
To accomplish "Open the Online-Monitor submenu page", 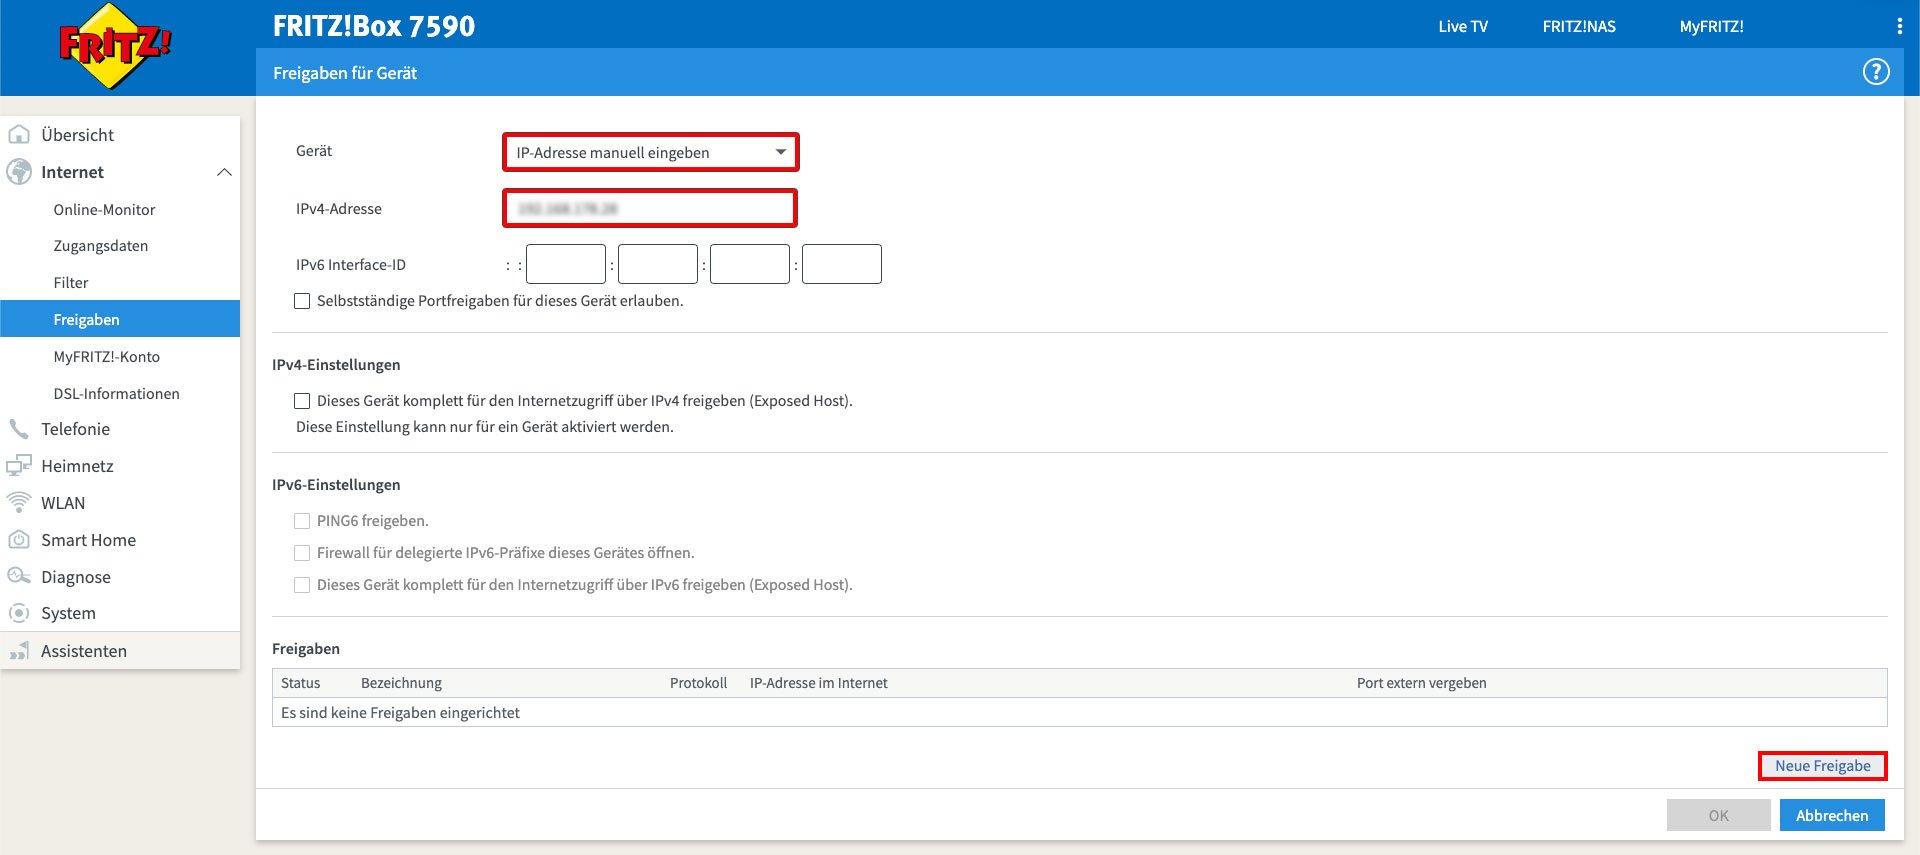I will pyautogui.click(x=104, y=210).
